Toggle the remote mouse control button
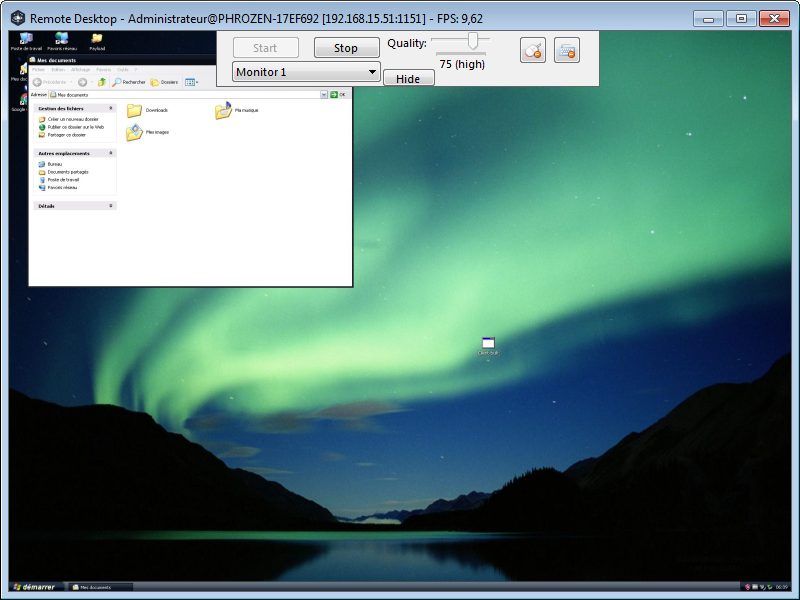 [533, 50]
